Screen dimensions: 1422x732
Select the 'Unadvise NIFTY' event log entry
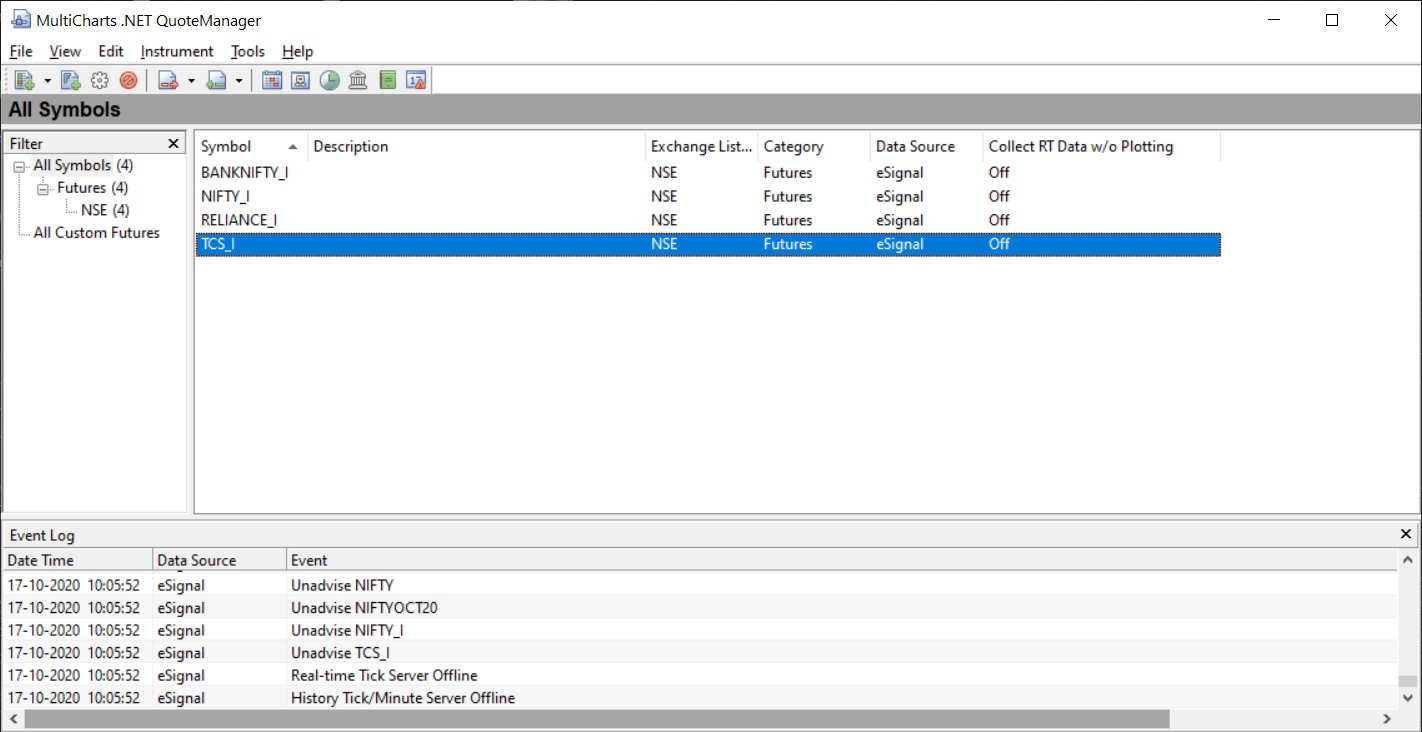pyautogui.click(x=700, y=585)
